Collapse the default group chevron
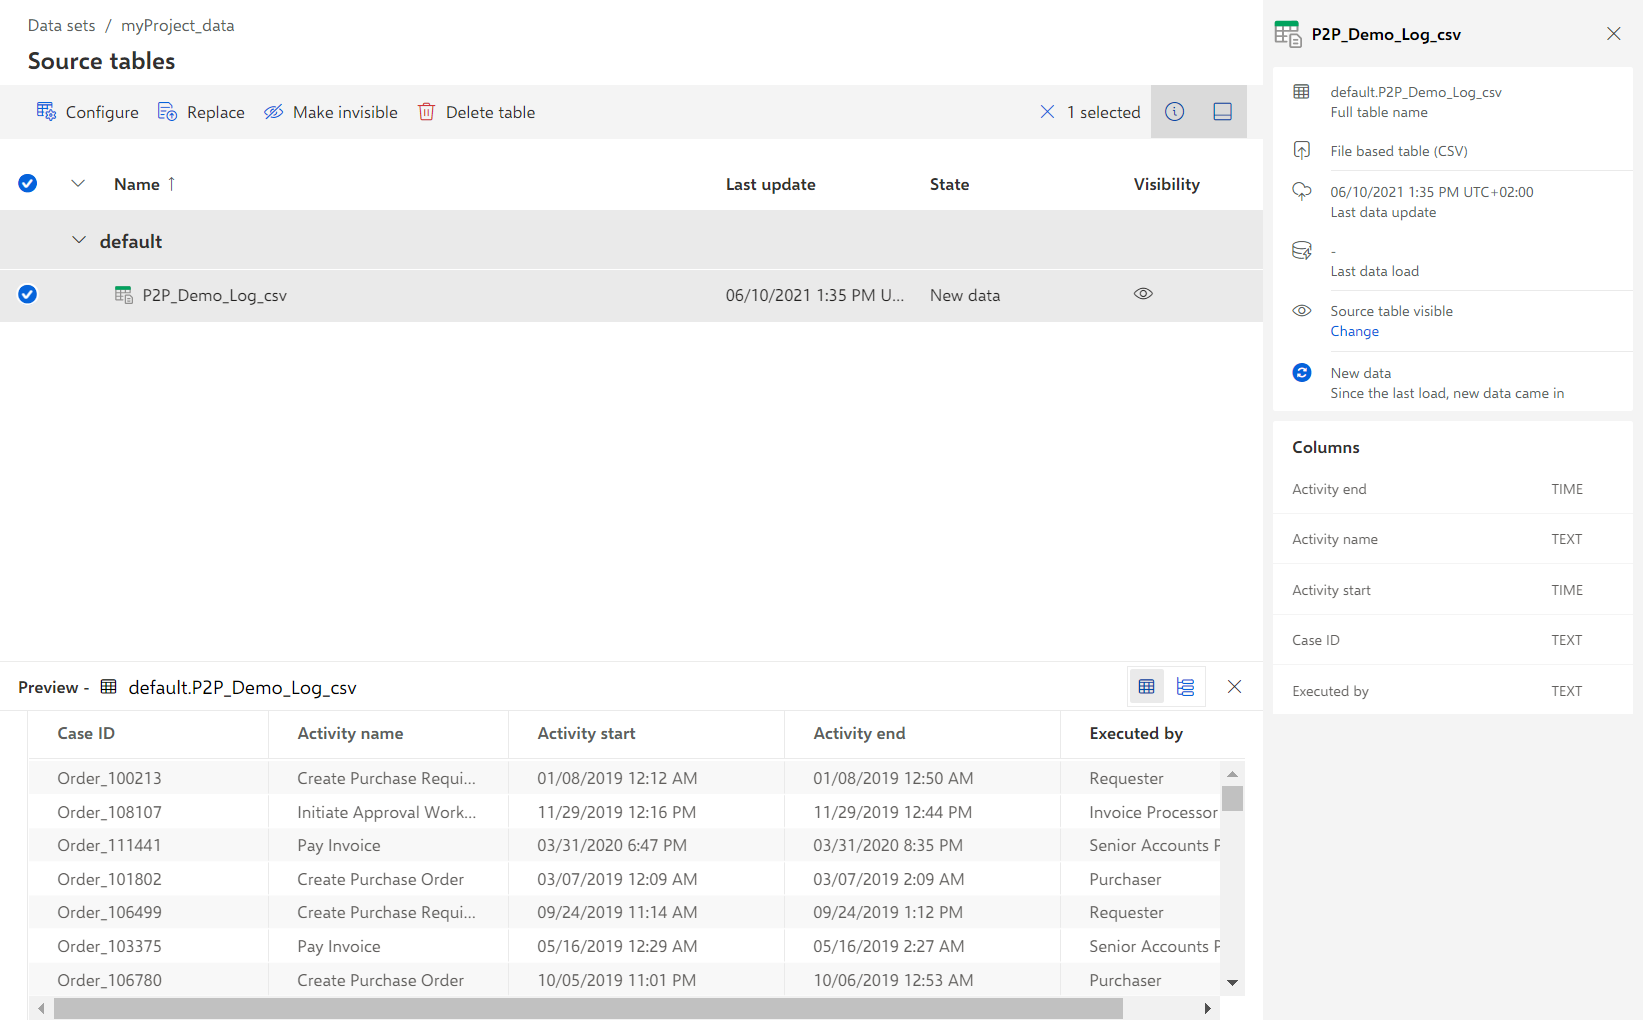The height and width of the screenshot is (1020, 1643). [79, 240]
